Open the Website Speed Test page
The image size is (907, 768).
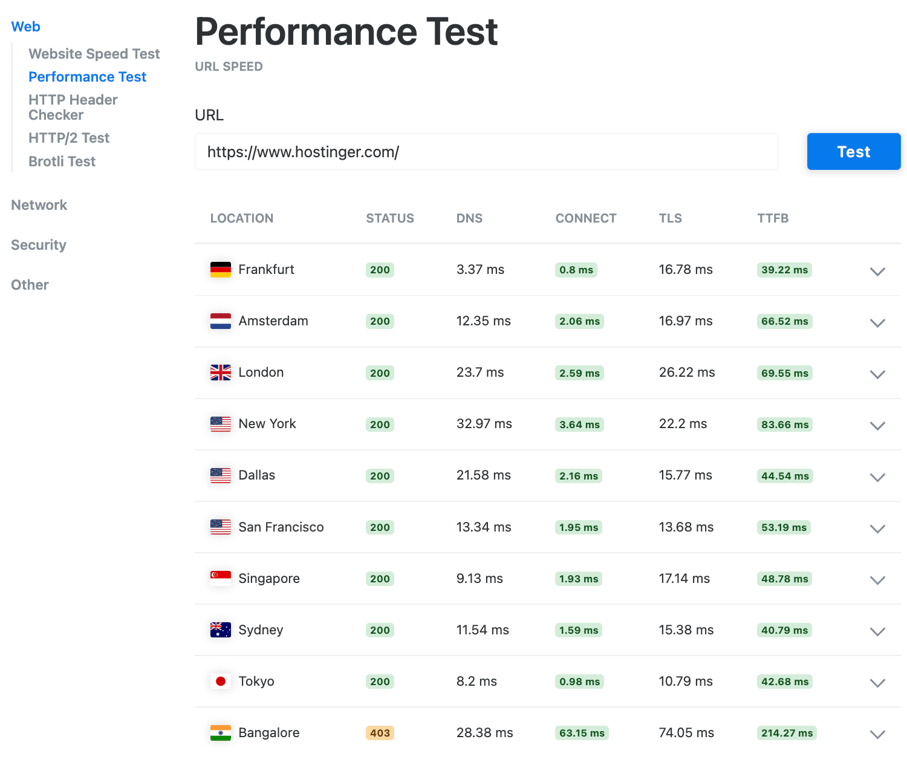pyautogui.click(x=95, y=53)
